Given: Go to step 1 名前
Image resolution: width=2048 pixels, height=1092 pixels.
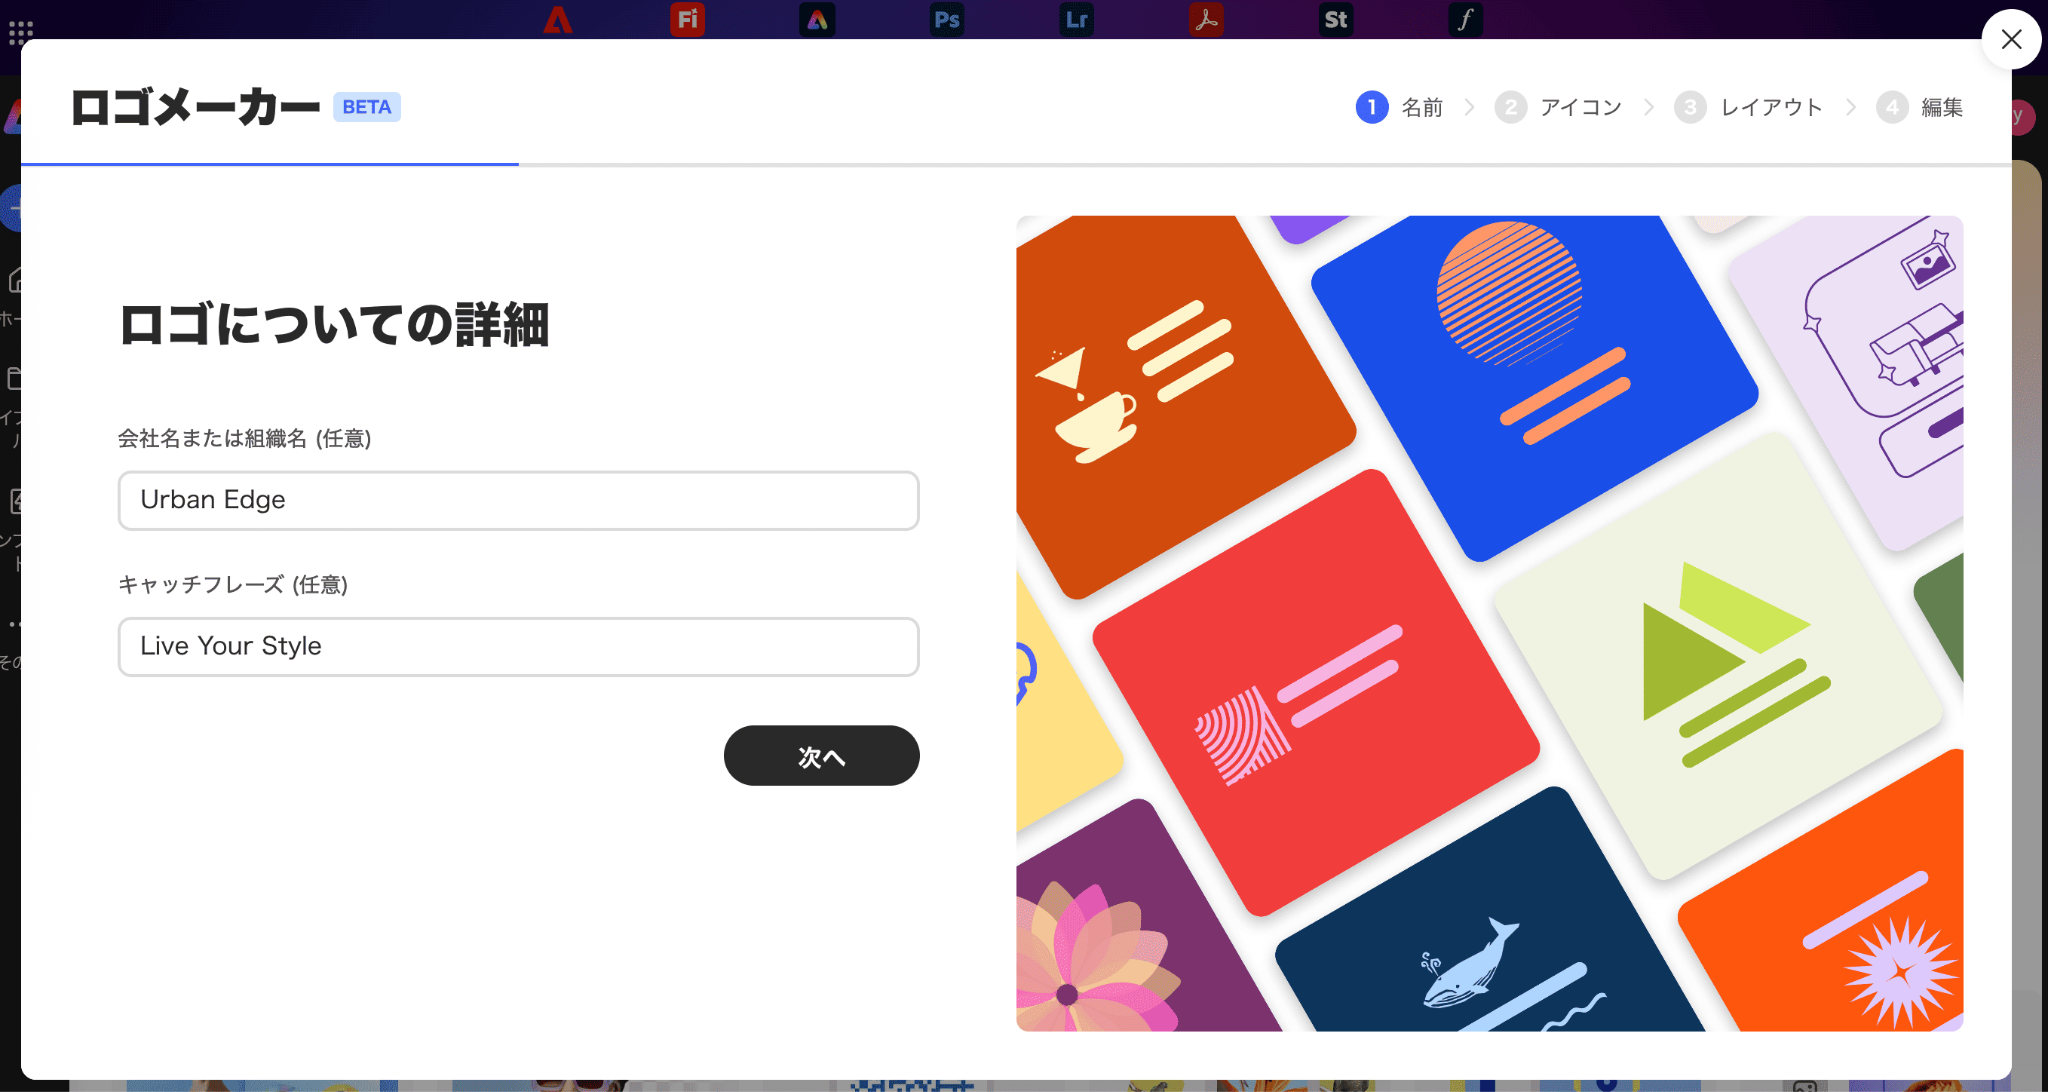Looking at the screenshot, I should 1399,107.
